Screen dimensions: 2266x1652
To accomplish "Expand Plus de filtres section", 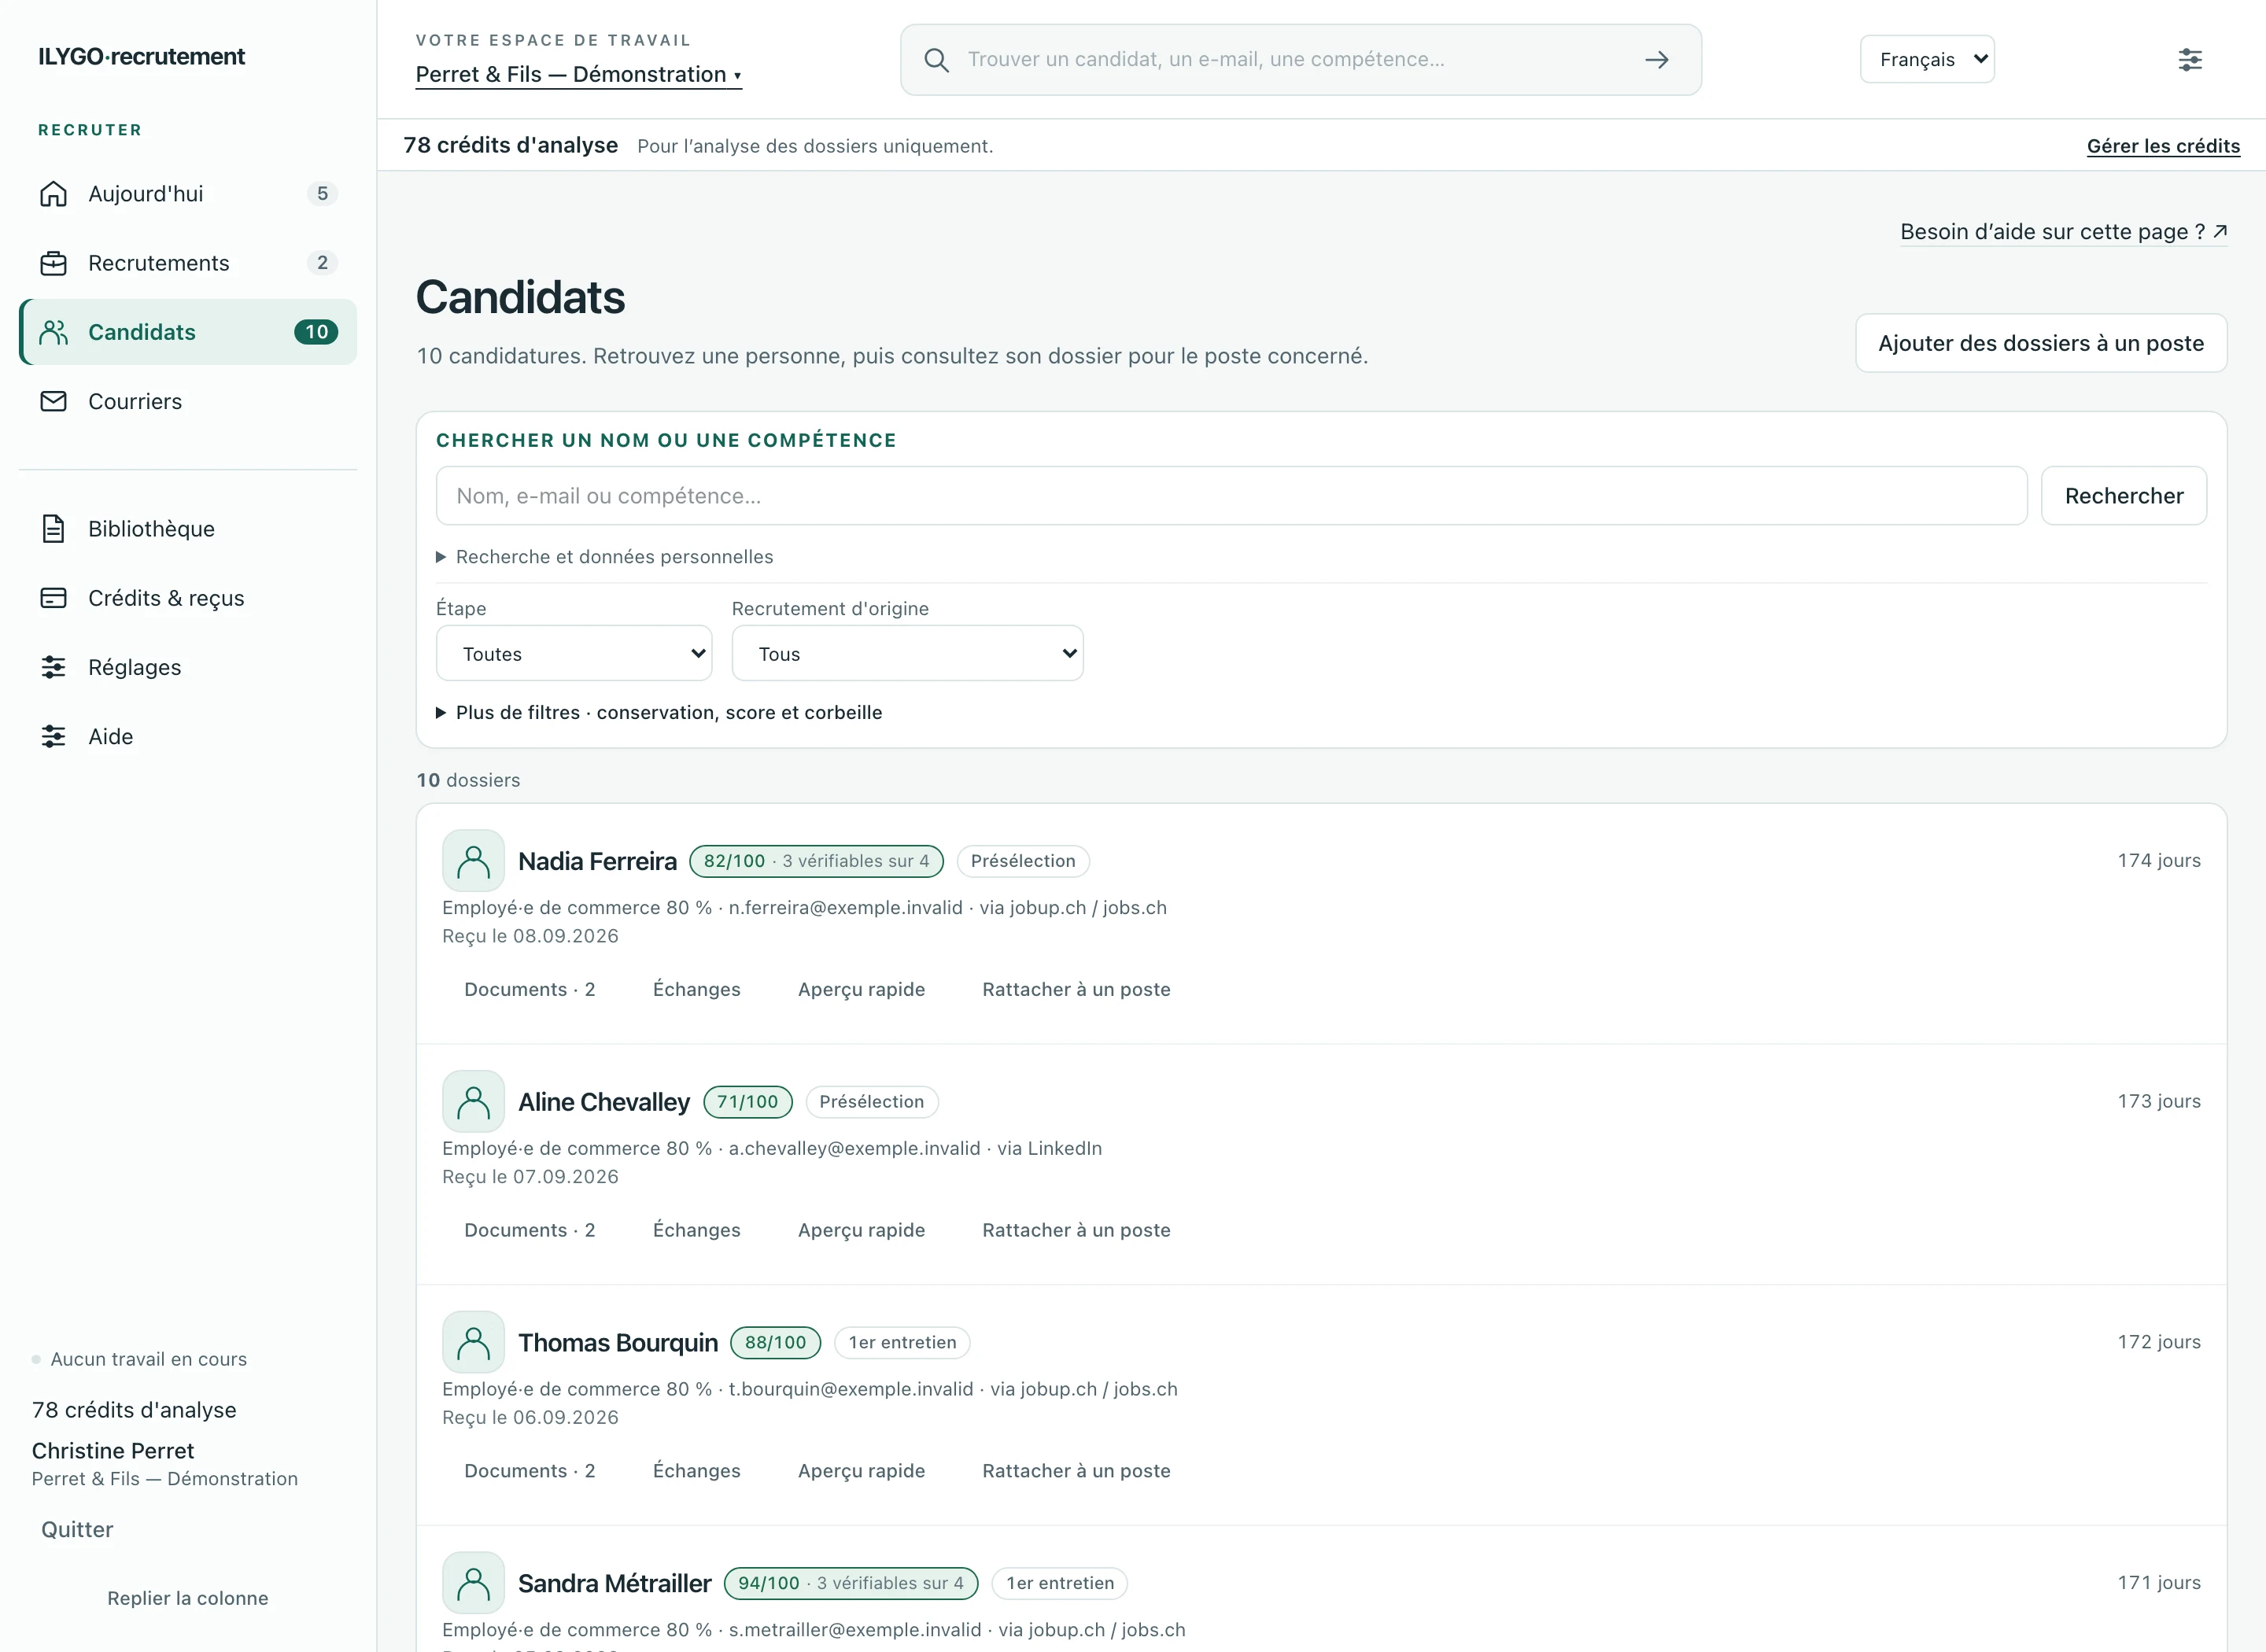I will (x=659, y=713).
